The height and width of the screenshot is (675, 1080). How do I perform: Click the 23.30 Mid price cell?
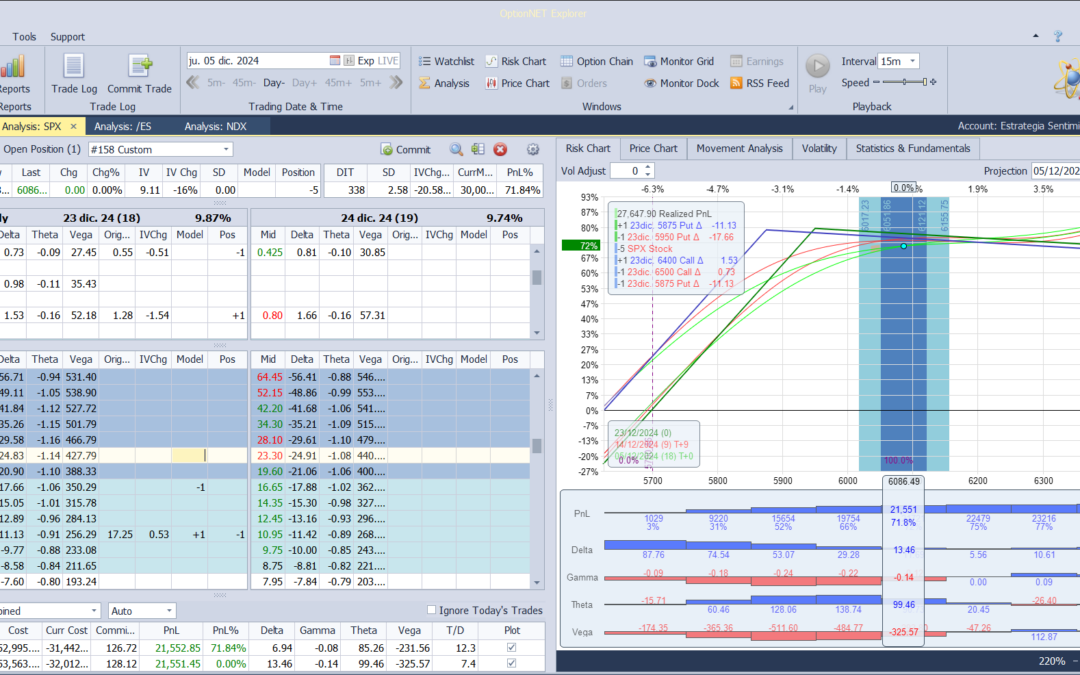point(269,455)
